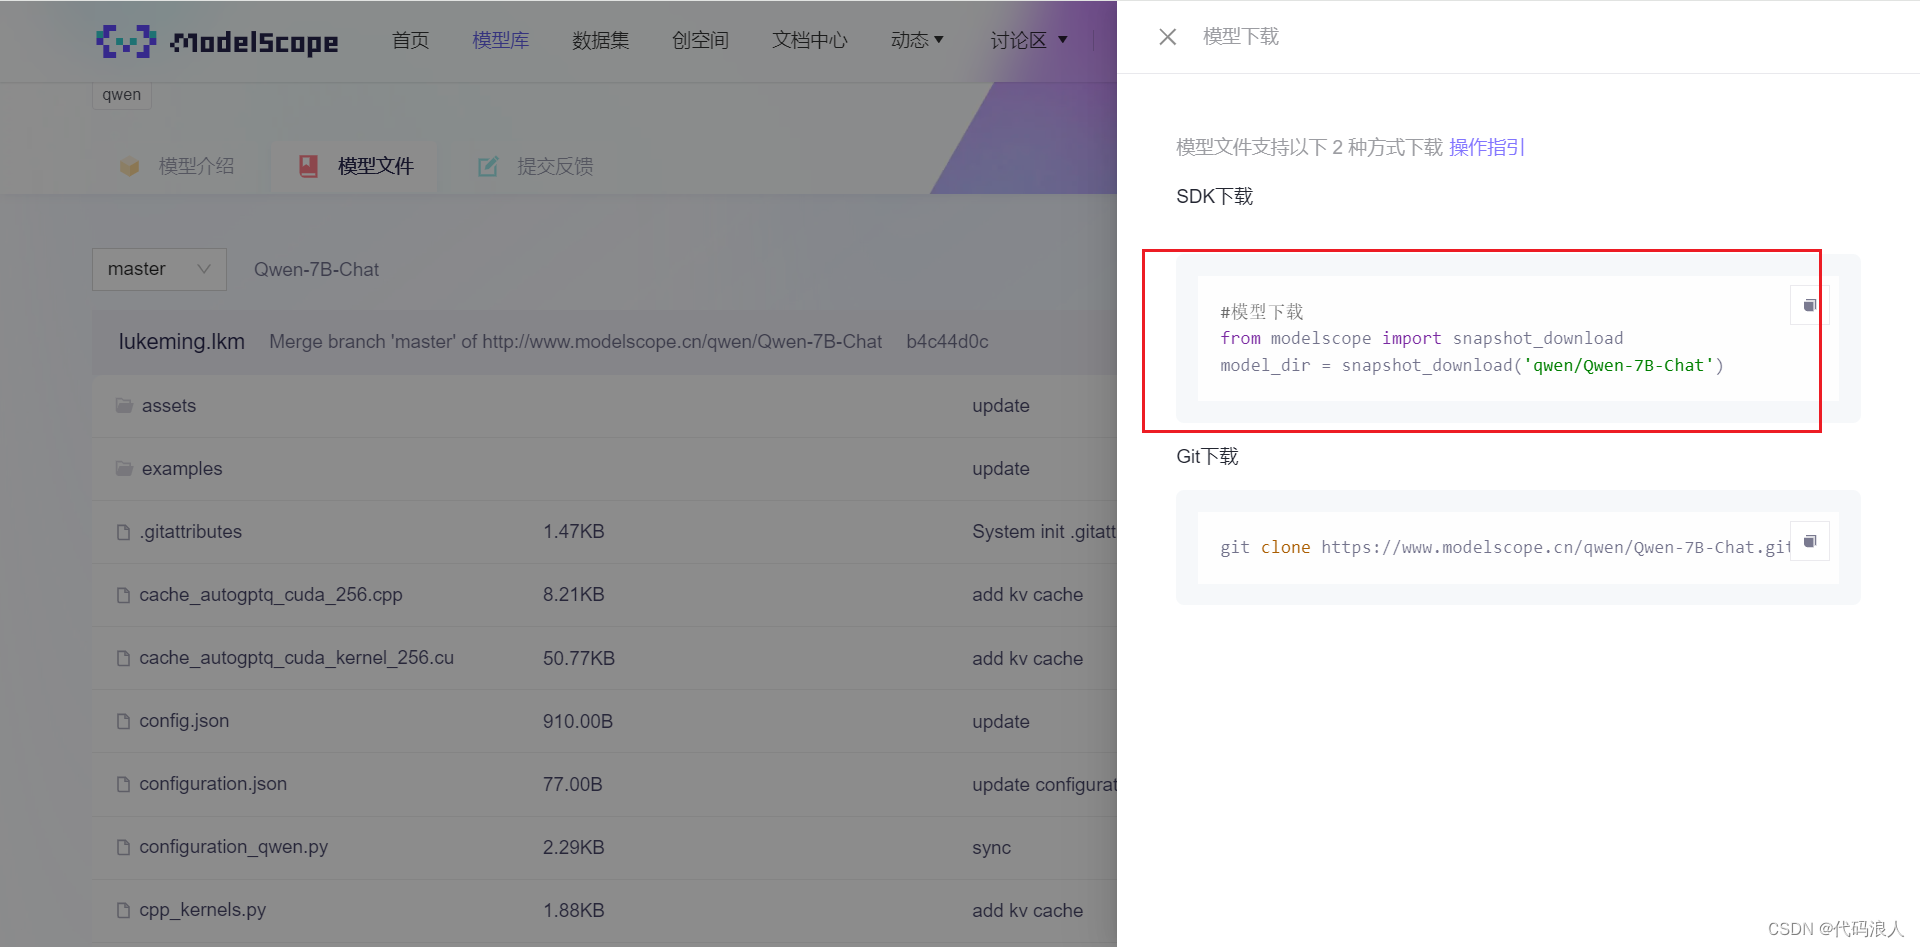The width and height of the screenshot is (1920, 947).
Task: Click the 'update' message in assets row
Action: (1000, 405)
